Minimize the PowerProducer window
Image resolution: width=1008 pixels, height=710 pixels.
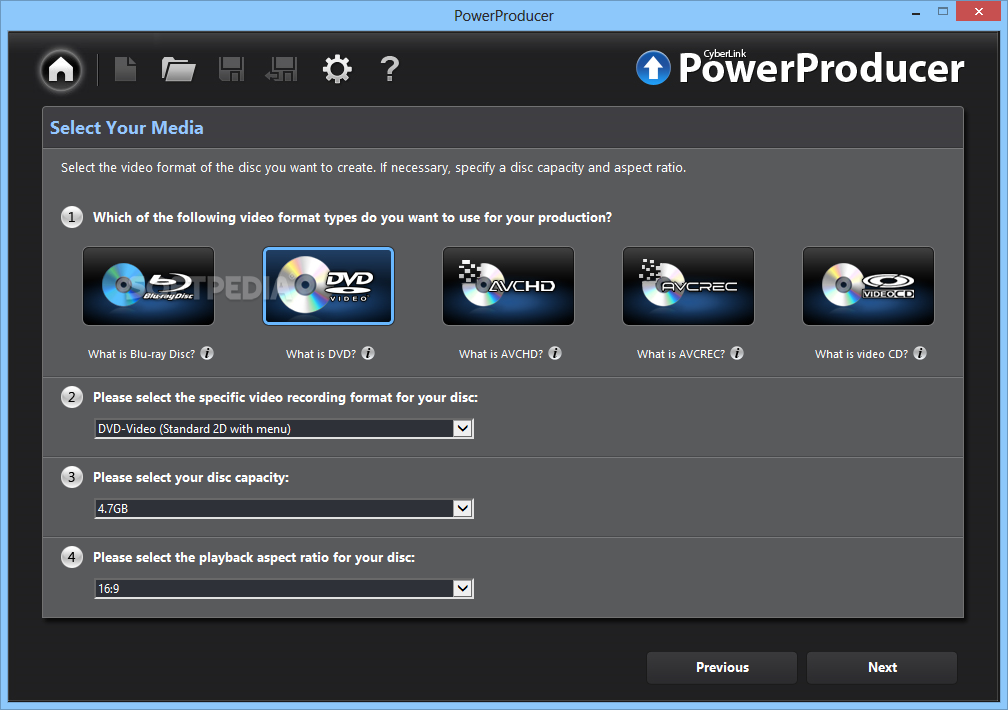coord(915,12)
